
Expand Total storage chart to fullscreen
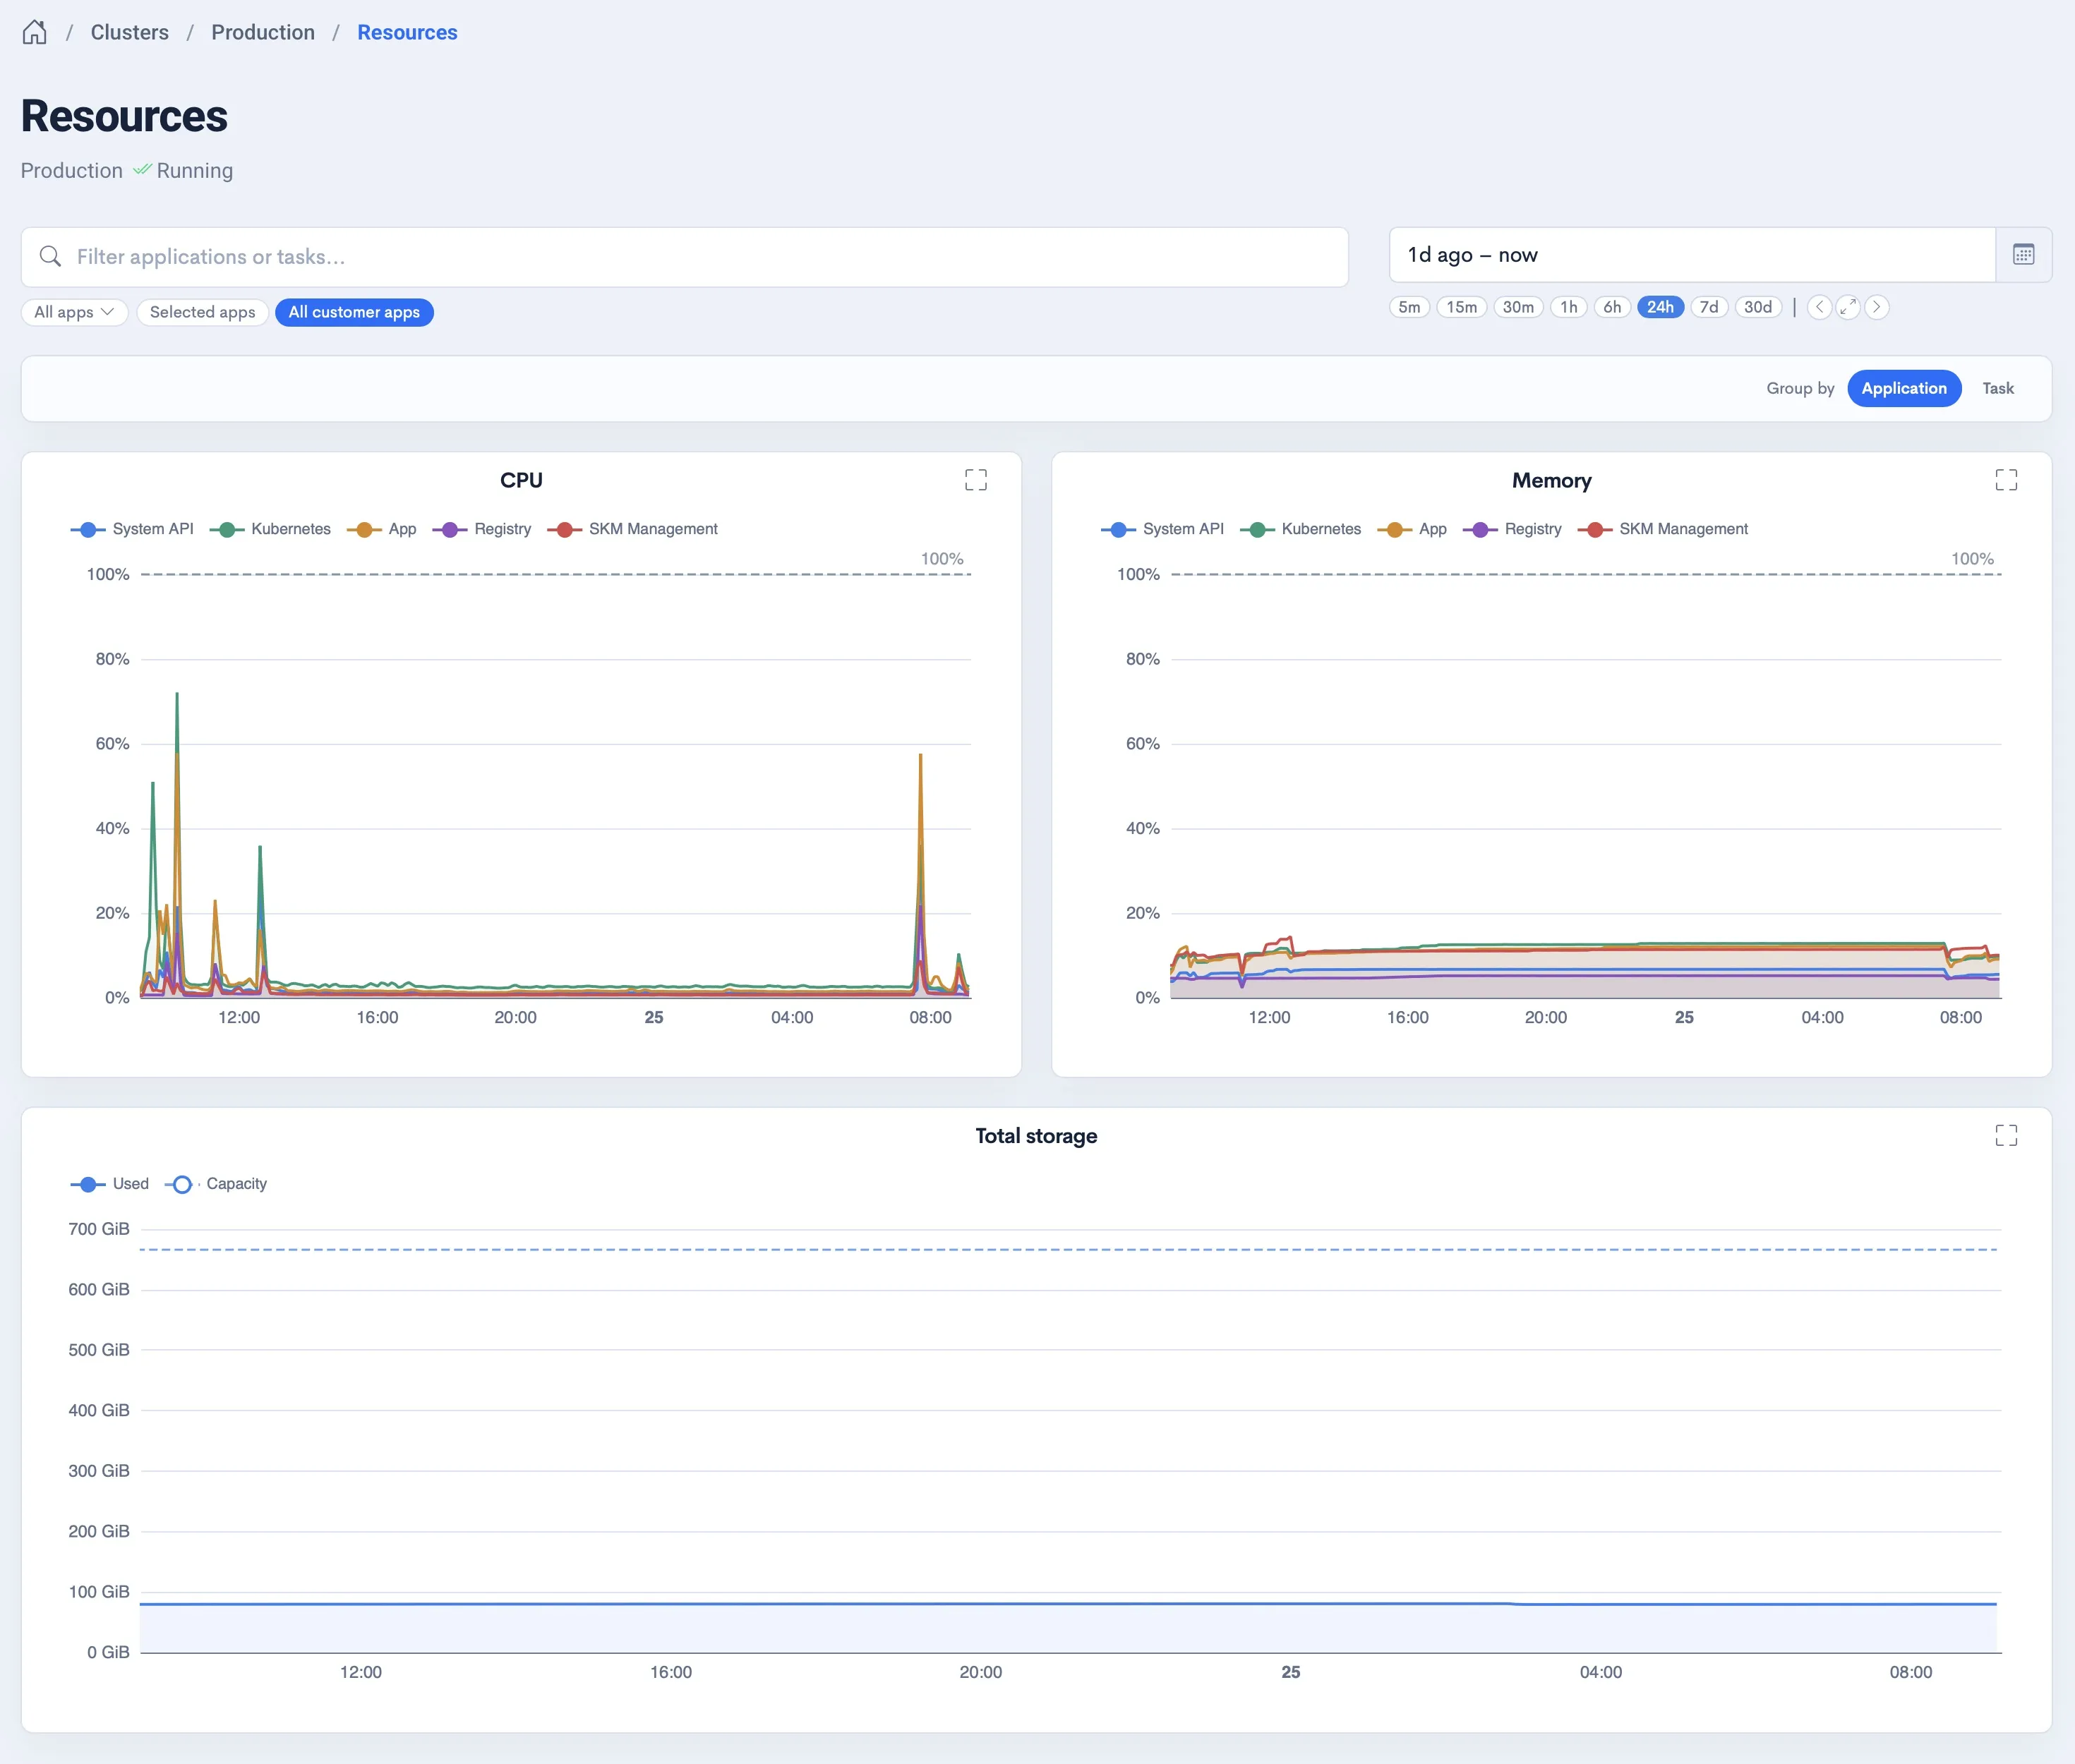(2006, 1135)
